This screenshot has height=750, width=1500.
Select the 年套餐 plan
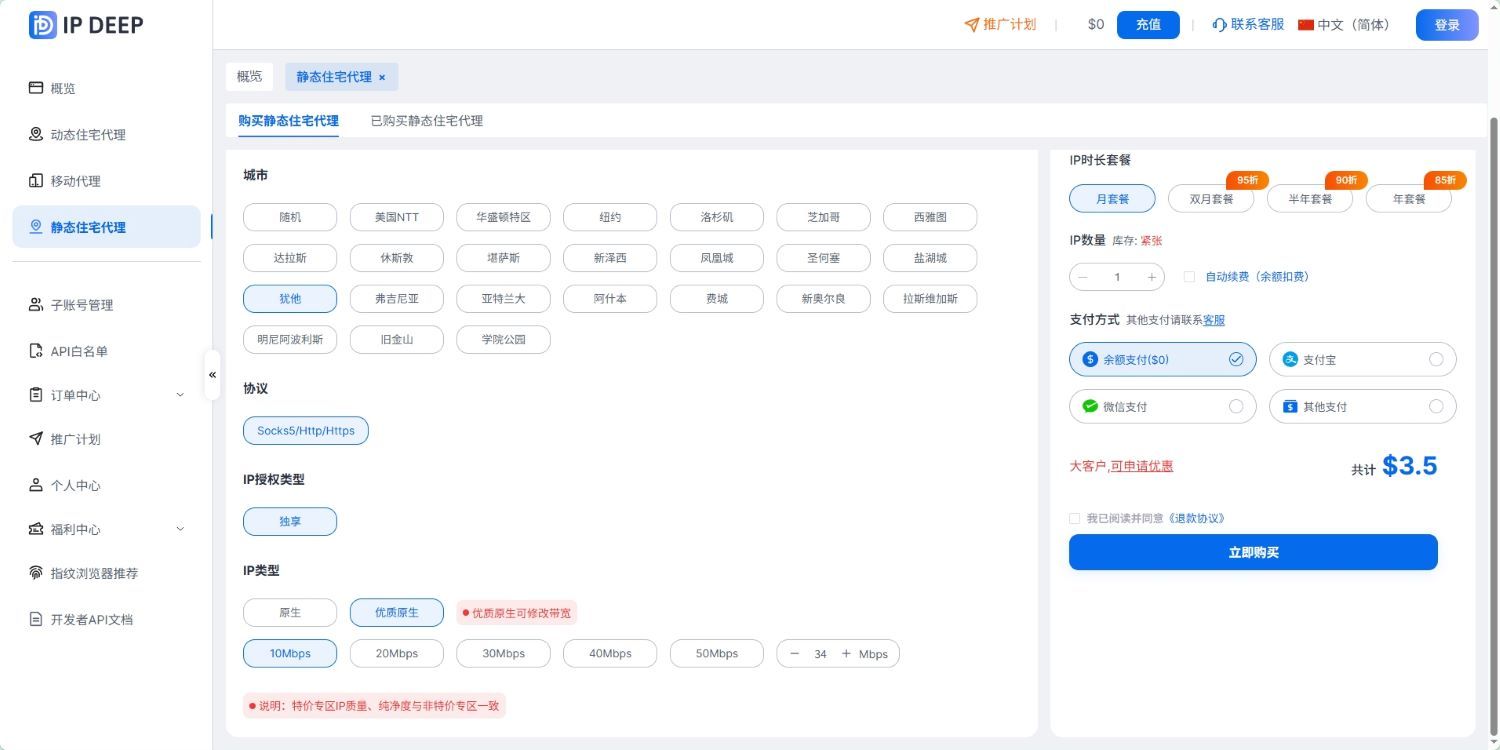pos(1409,198)
